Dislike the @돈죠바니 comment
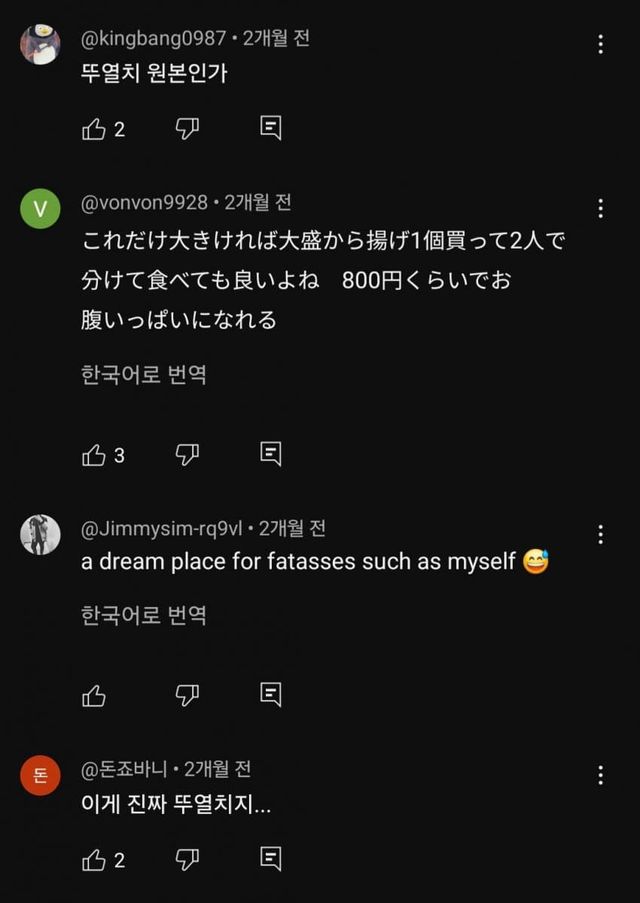Viewport: 640px width, 903px height. pyautogui.click(x=187, y=859)
